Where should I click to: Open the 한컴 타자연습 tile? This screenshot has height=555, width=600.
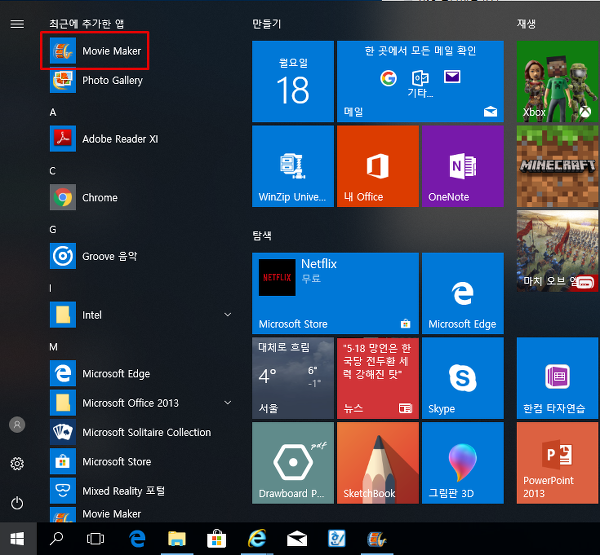tap(557, 378)
